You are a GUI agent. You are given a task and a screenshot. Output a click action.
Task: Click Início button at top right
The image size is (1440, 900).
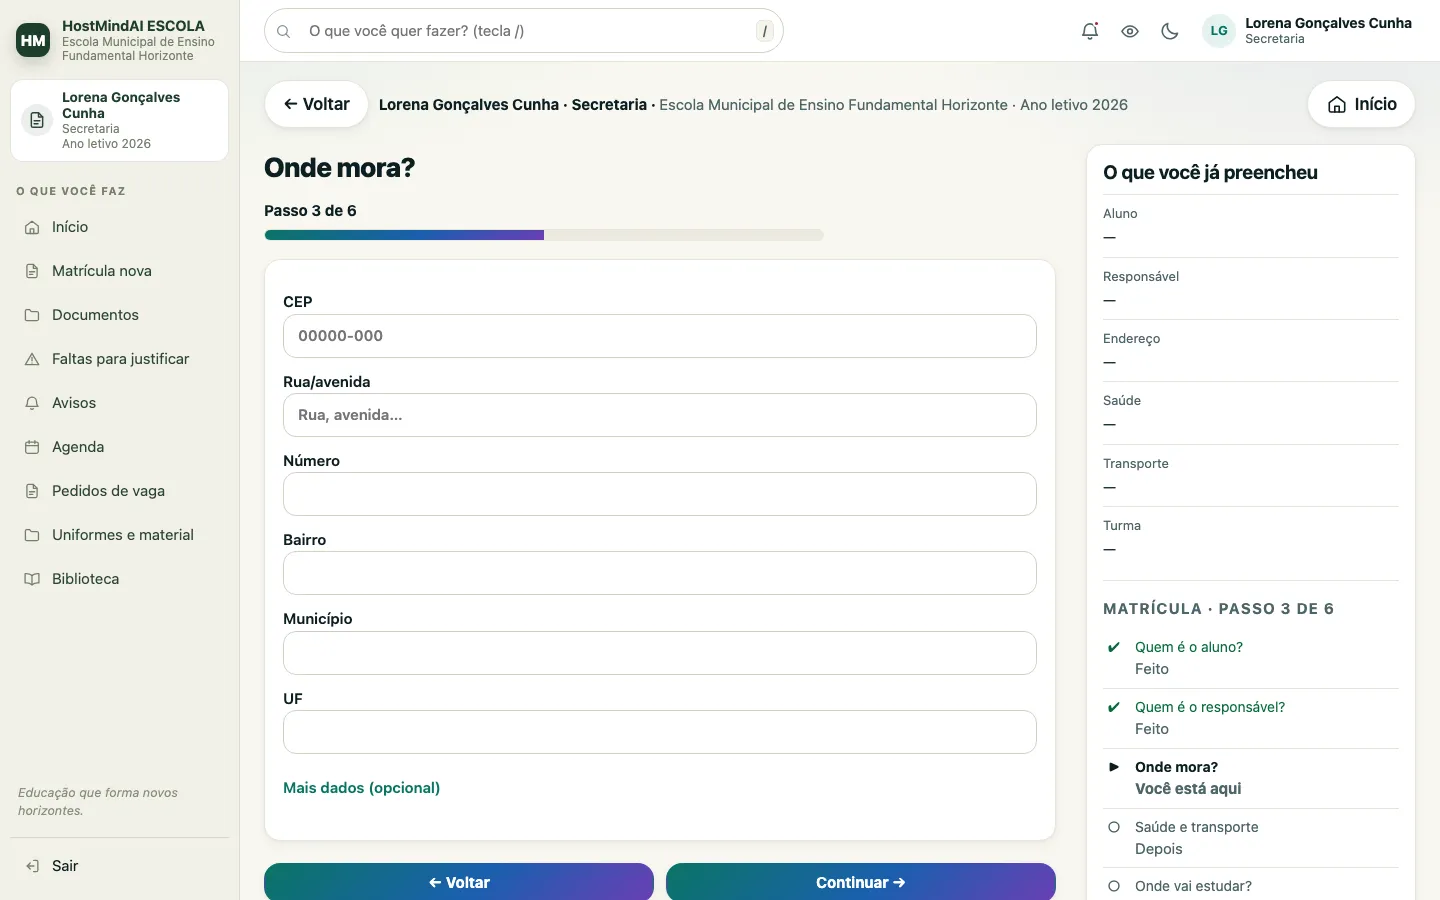(x=1361, y=104)
